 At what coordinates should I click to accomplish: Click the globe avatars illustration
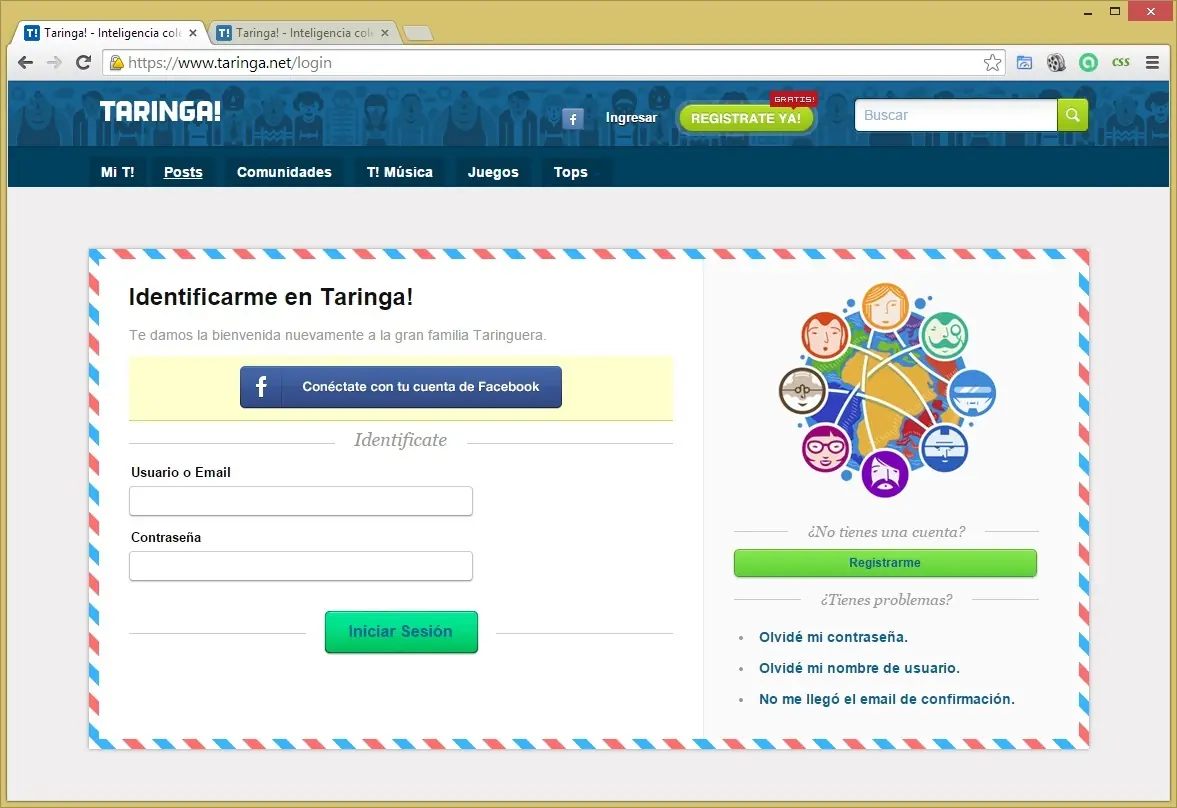click(887, 390)
